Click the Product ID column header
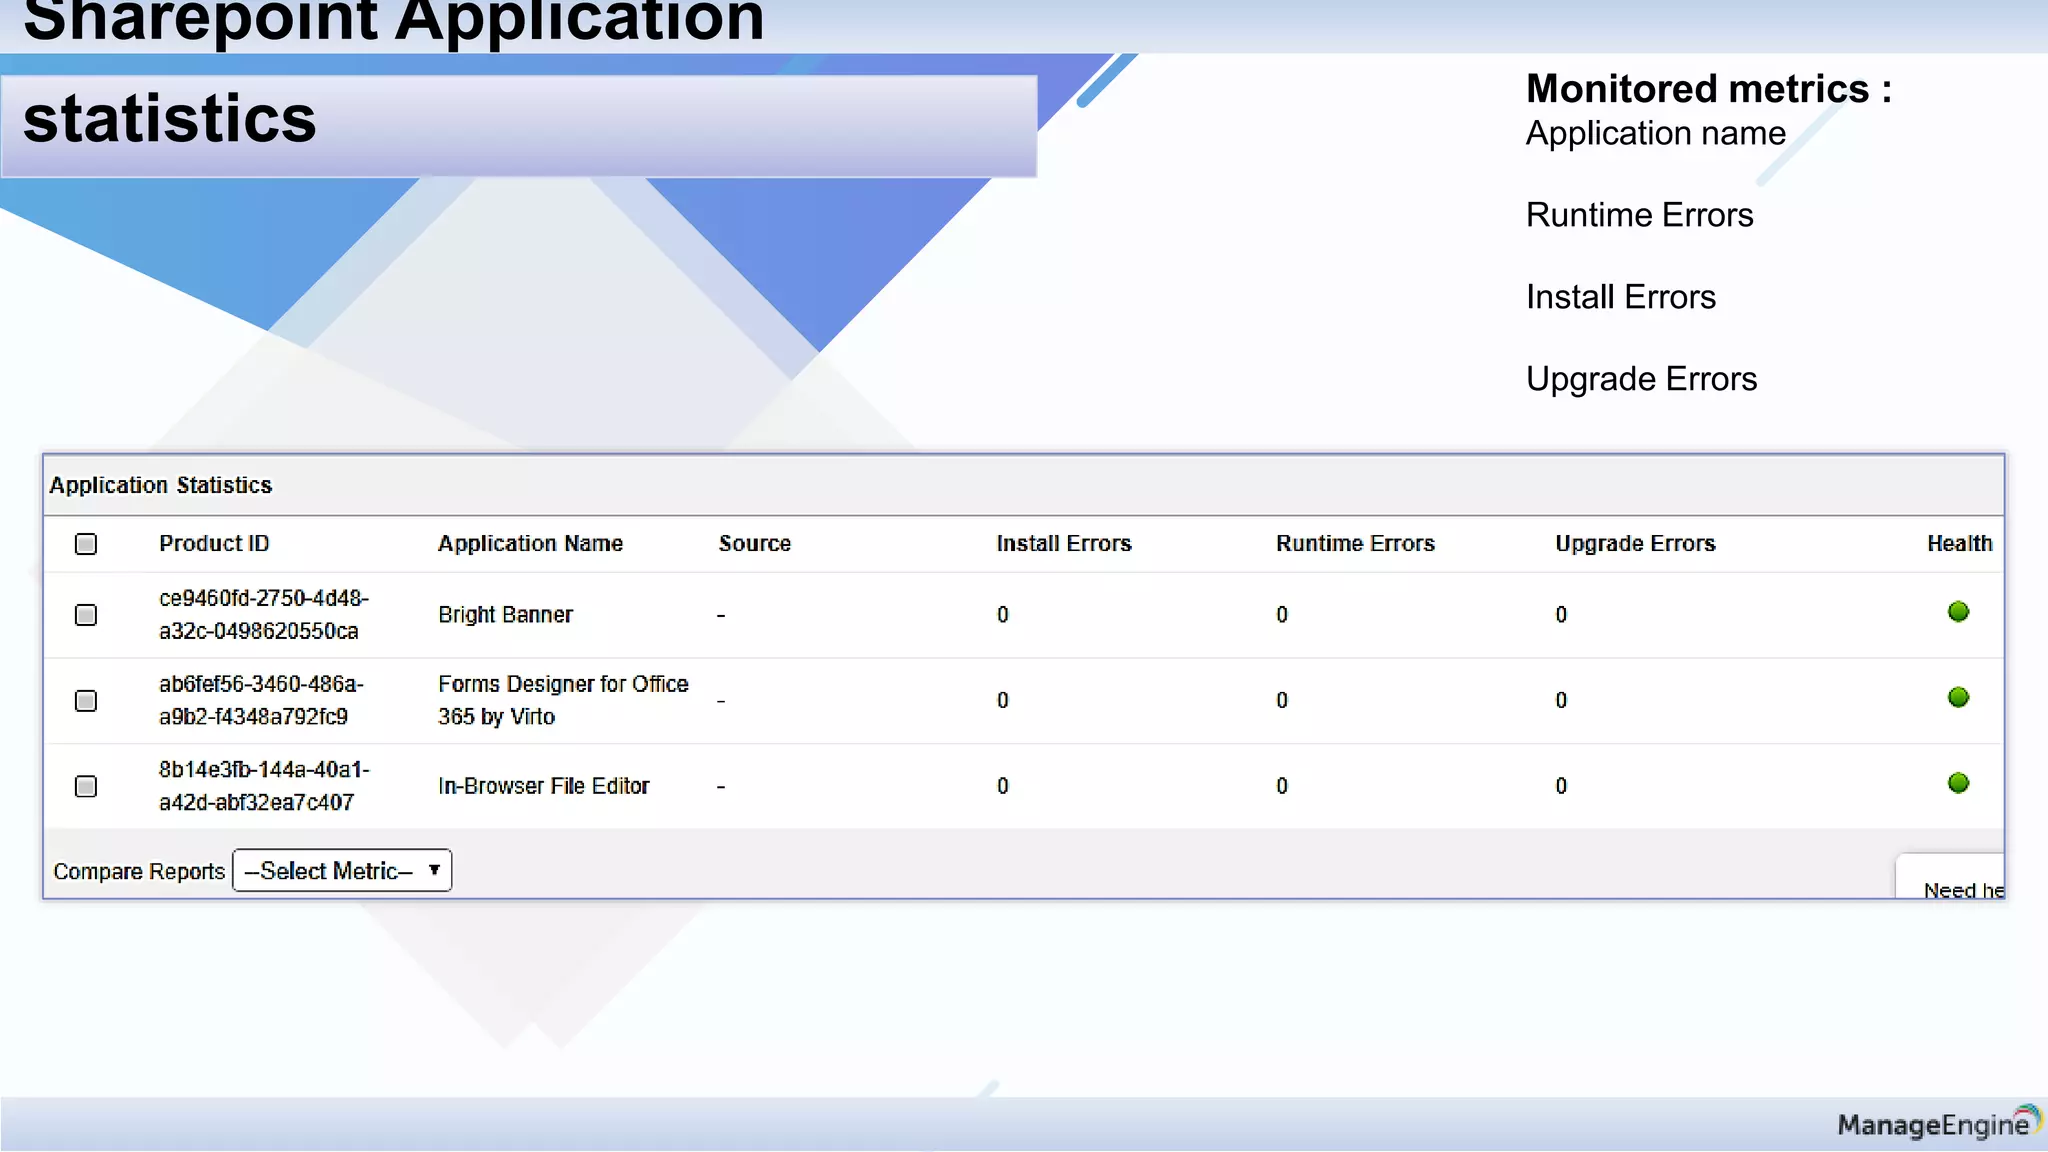The width and height of the screenshot is (2048, 1152). [x=214, y=544]
